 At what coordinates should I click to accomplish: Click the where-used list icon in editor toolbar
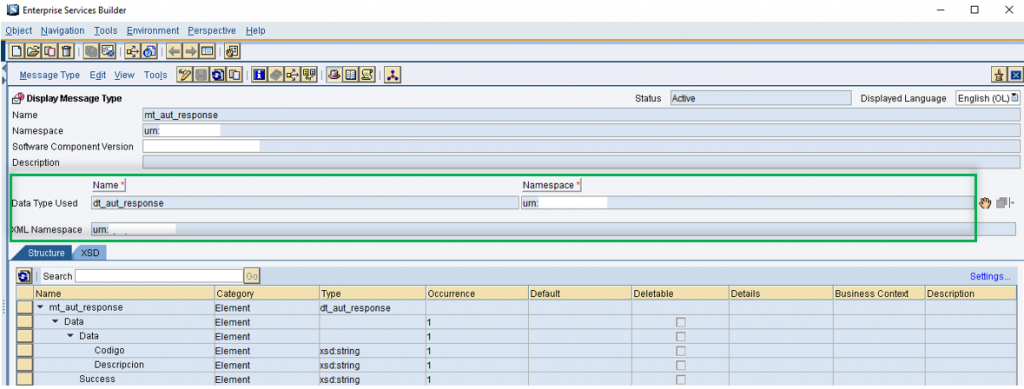click(x=293, y=75)
